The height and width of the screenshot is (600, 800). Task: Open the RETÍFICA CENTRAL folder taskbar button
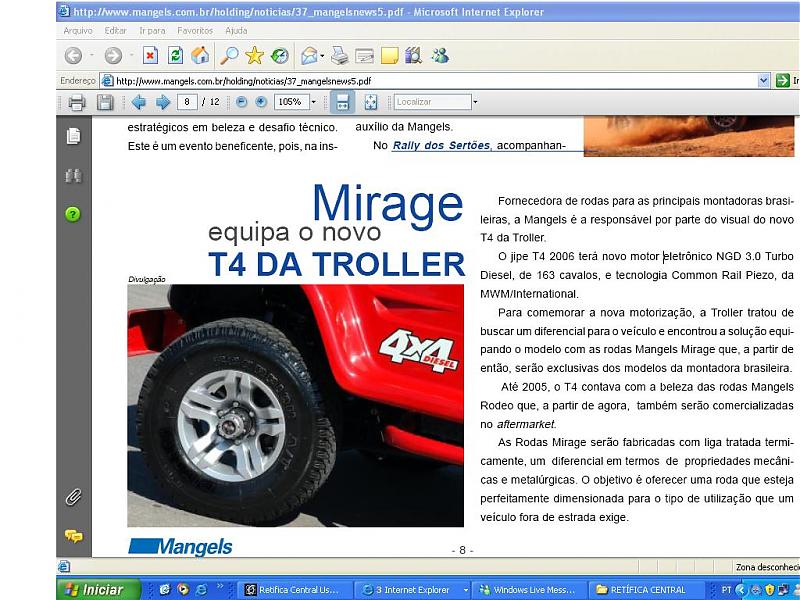pyautogui.click(x=646, y=590)
